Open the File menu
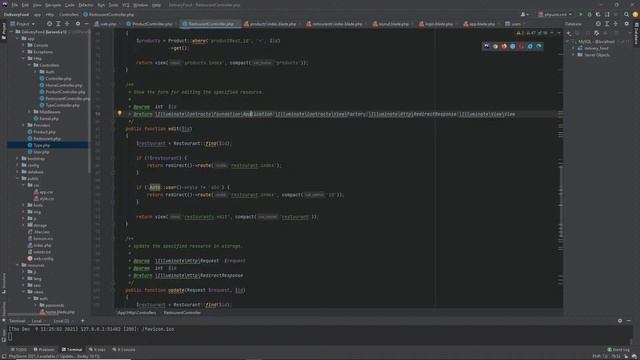This screenshot has height=360, width=640. pos(14,5)
